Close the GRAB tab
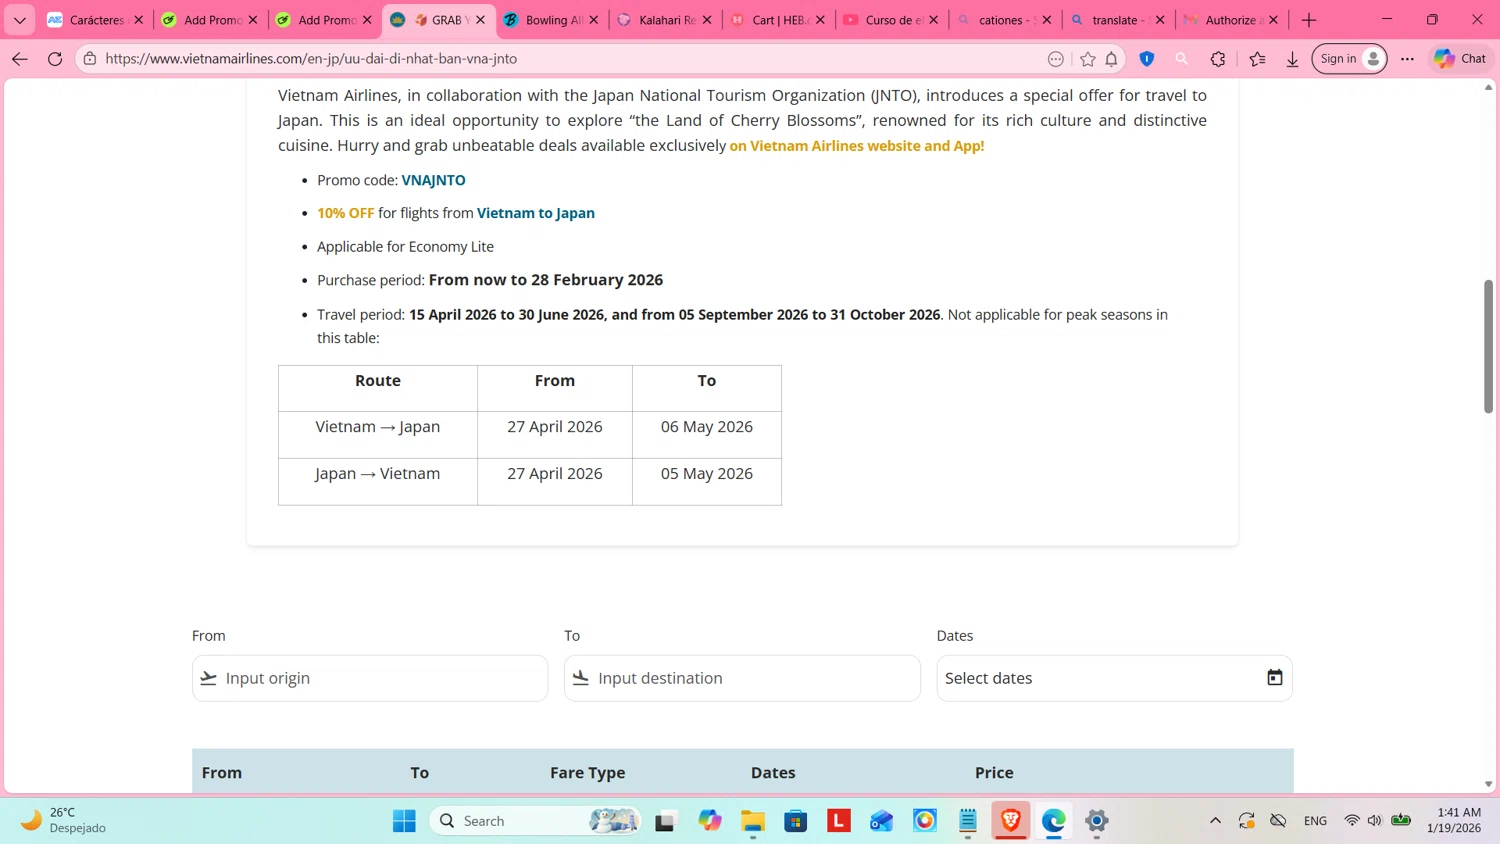1500x844 pixels. [480, 20]
